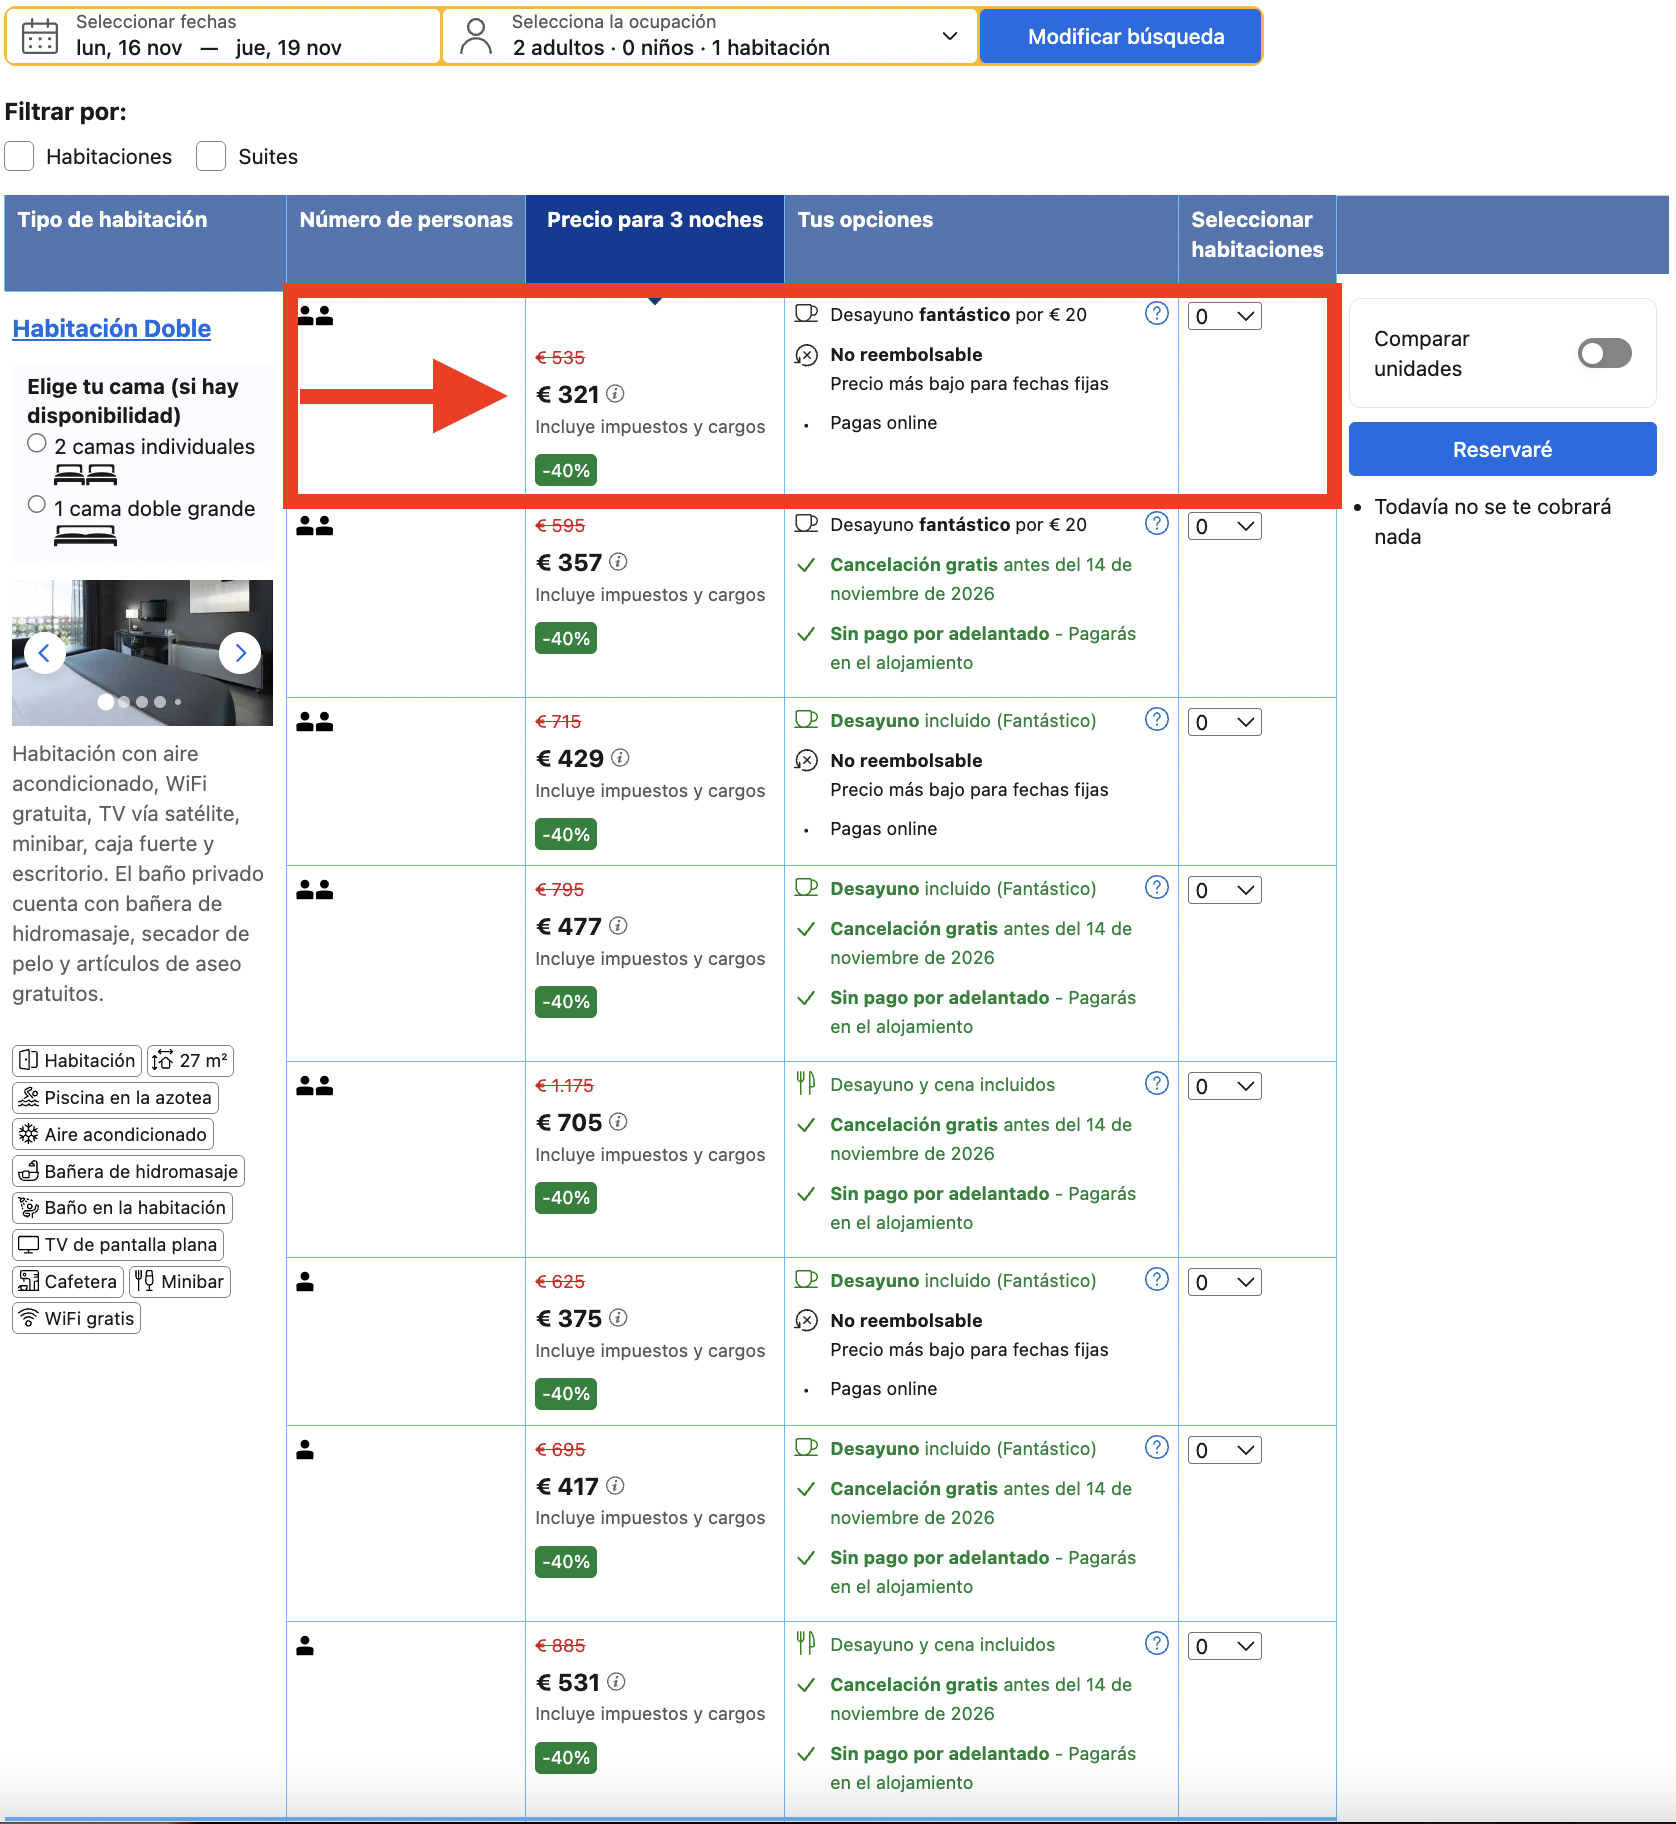Viewport: 1676px width, 1824px height.
Task: Open help icon for € 531 dinner included row
Action: click(1157, 1644)
